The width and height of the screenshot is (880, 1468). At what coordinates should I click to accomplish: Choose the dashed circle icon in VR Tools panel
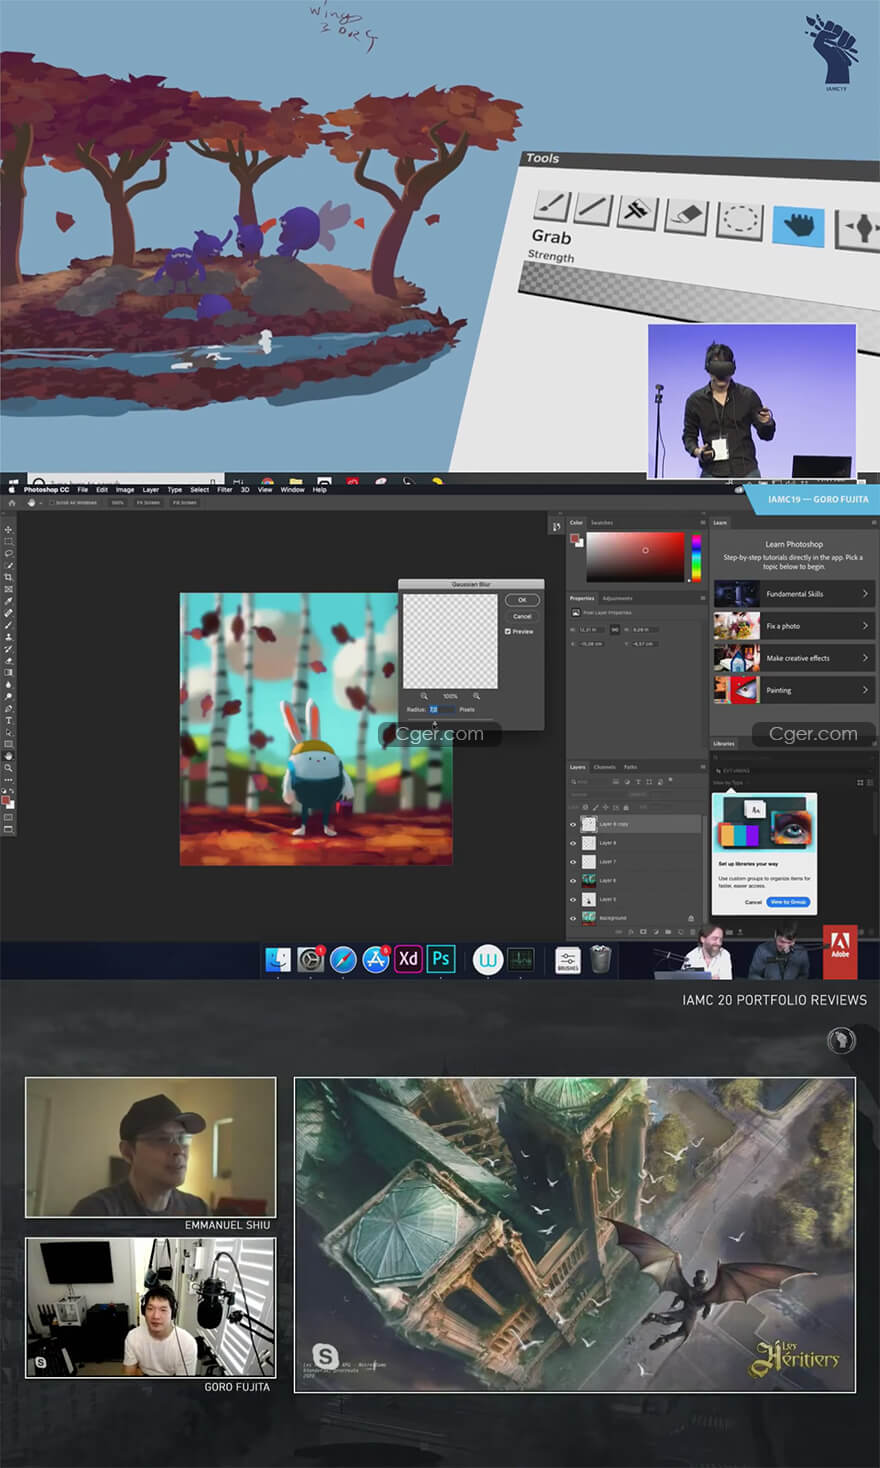tap(740, 220)
